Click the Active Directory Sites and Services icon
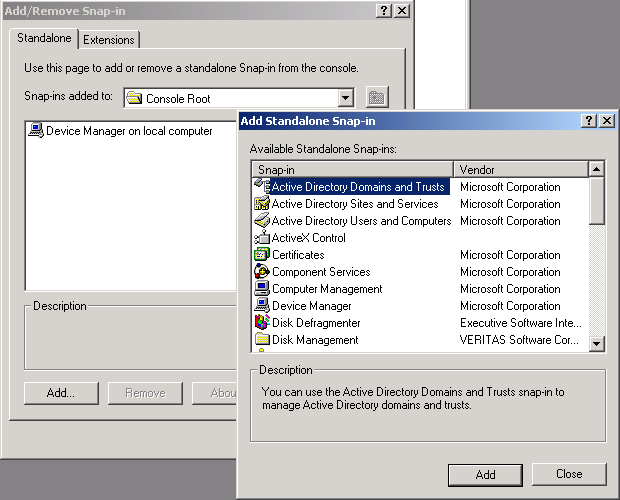The height and width of the screenshot is (500, 620). [261, 204]
